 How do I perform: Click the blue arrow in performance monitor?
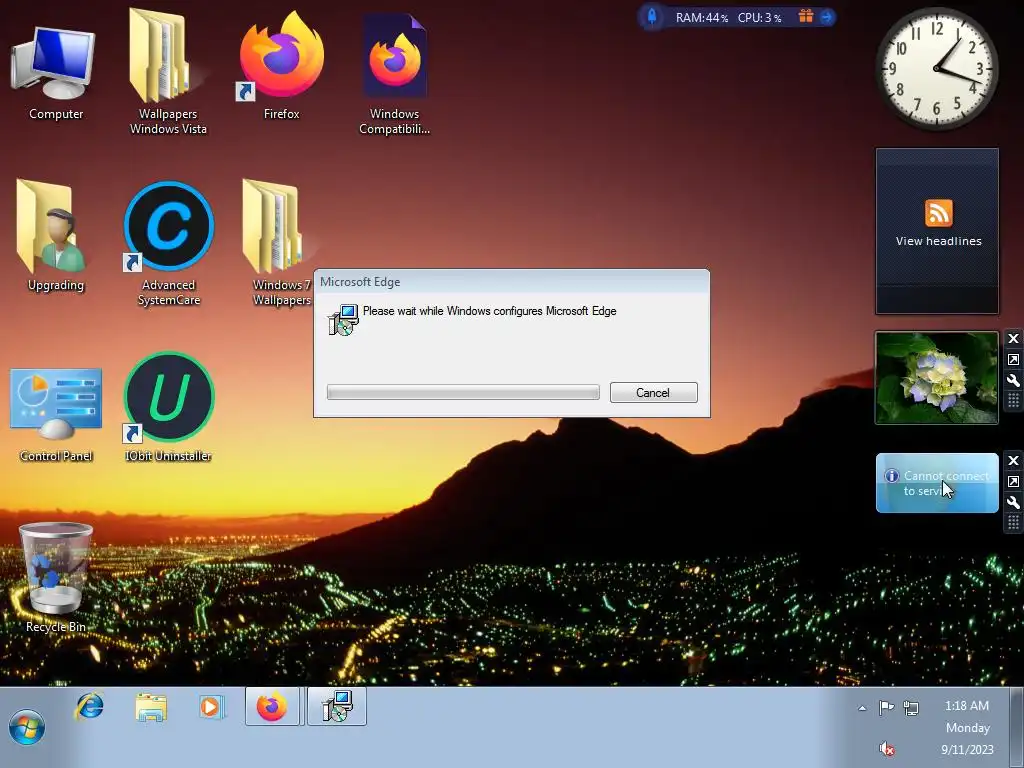(x=826, y=17)
